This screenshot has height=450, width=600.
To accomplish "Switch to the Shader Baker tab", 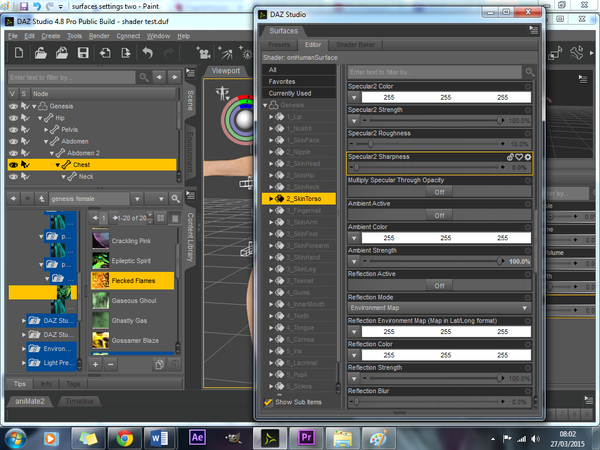I will point(355,45).
